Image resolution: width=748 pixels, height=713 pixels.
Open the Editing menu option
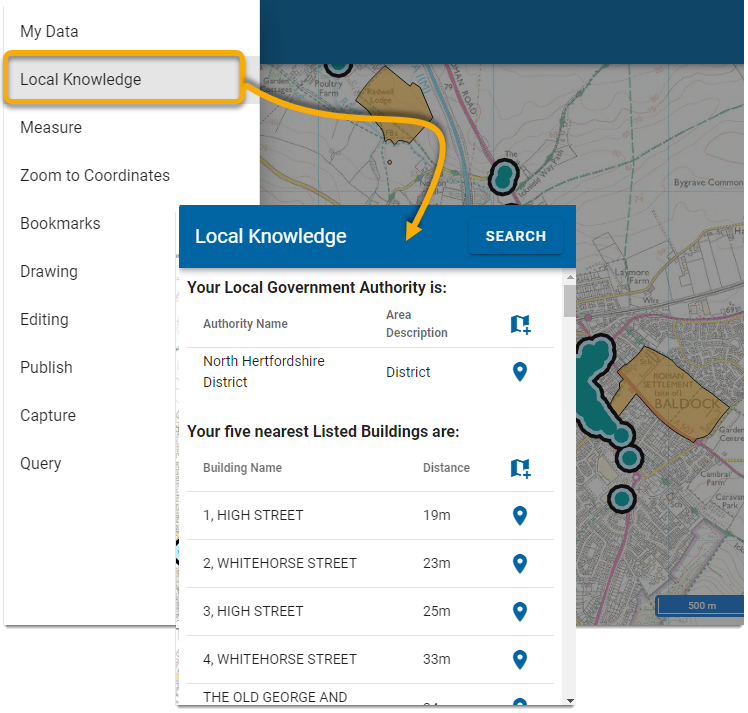(44, 320)
